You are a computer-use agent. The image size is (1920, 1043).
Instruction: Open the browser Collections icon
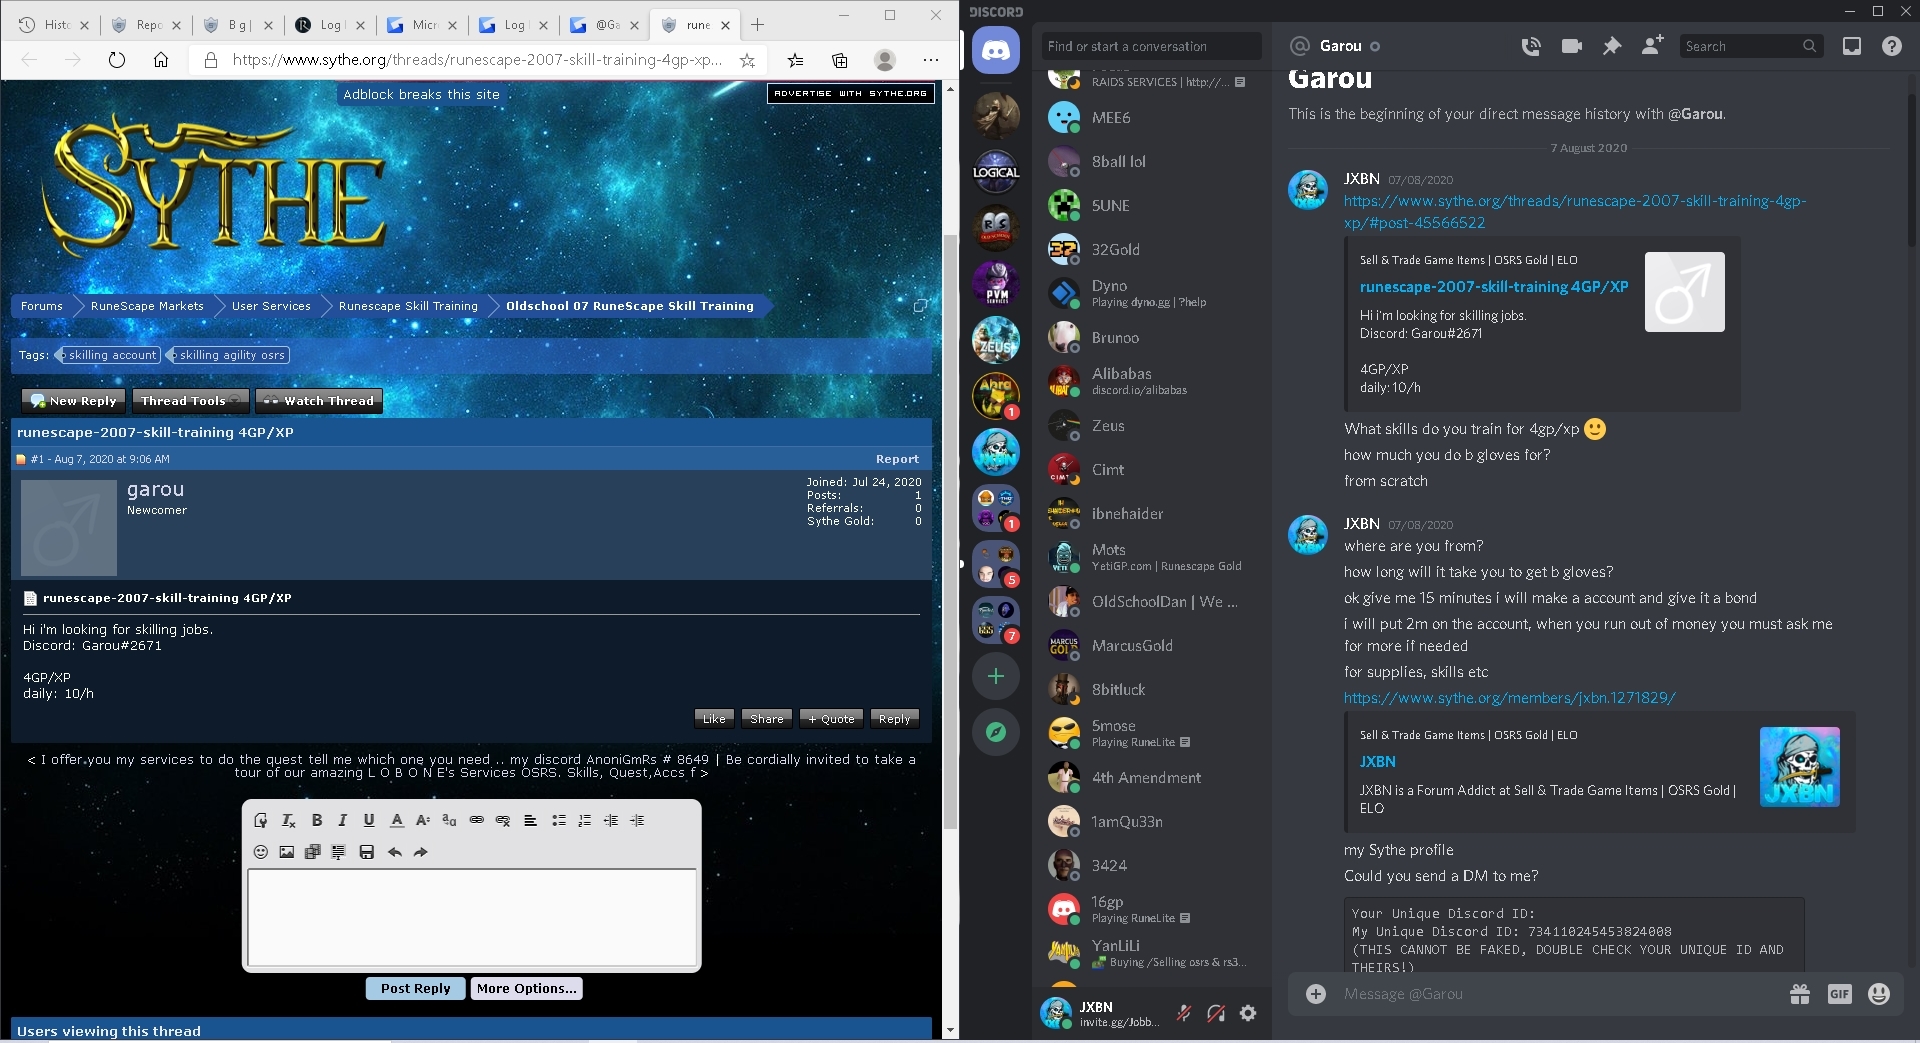tap(840, 60)
